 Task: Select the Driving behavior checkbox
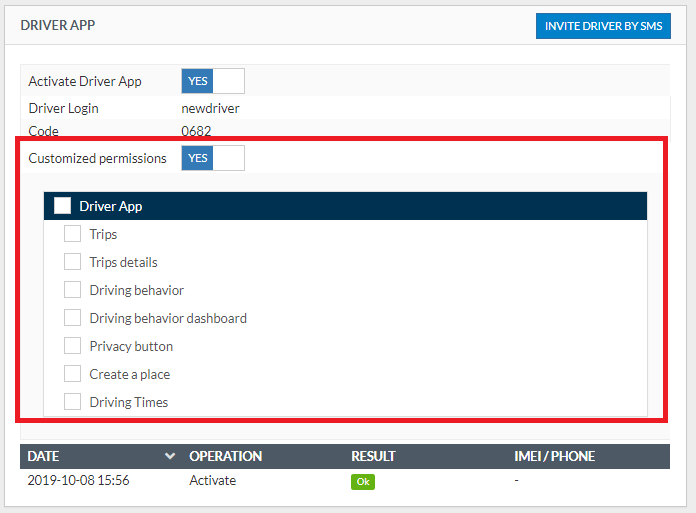(x=72, y=290)
